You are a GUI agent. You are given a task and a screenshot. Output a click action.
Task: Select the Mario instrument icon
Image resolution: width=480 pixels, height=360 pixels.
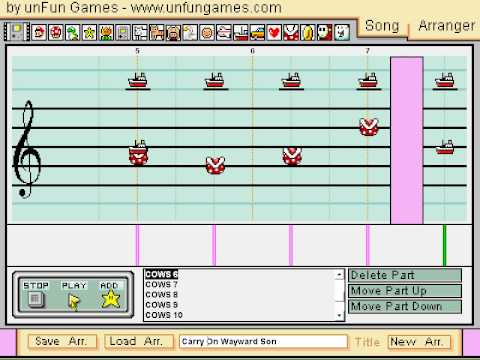point(39,33)
